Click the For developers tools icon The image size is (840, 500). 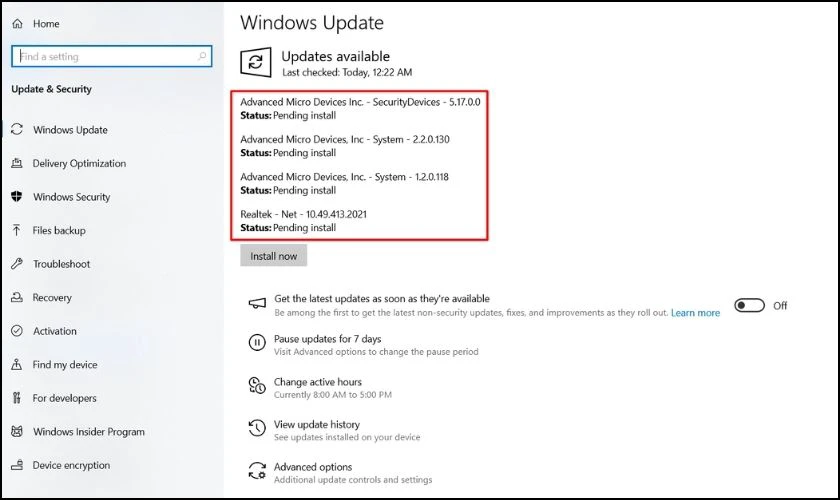17,398
